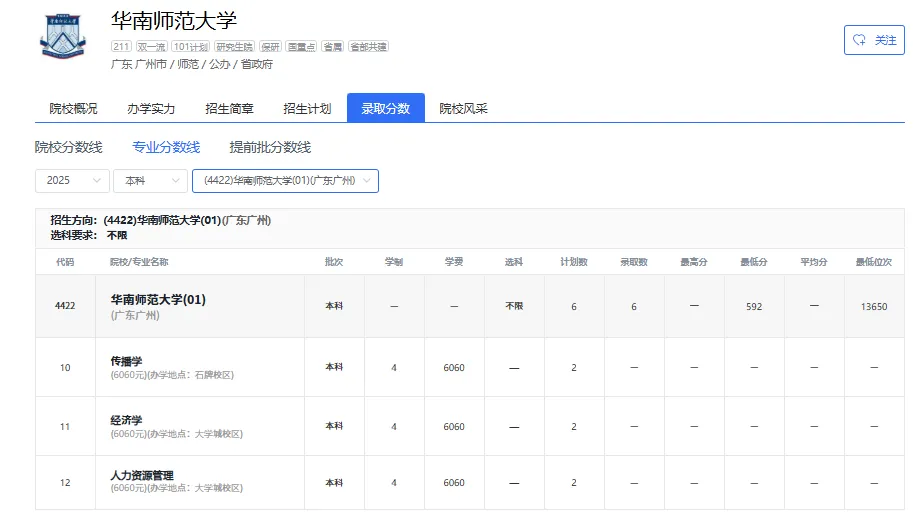Click the South China Normal University logo
The image size is (924, 525).
[x=63, y=37]
